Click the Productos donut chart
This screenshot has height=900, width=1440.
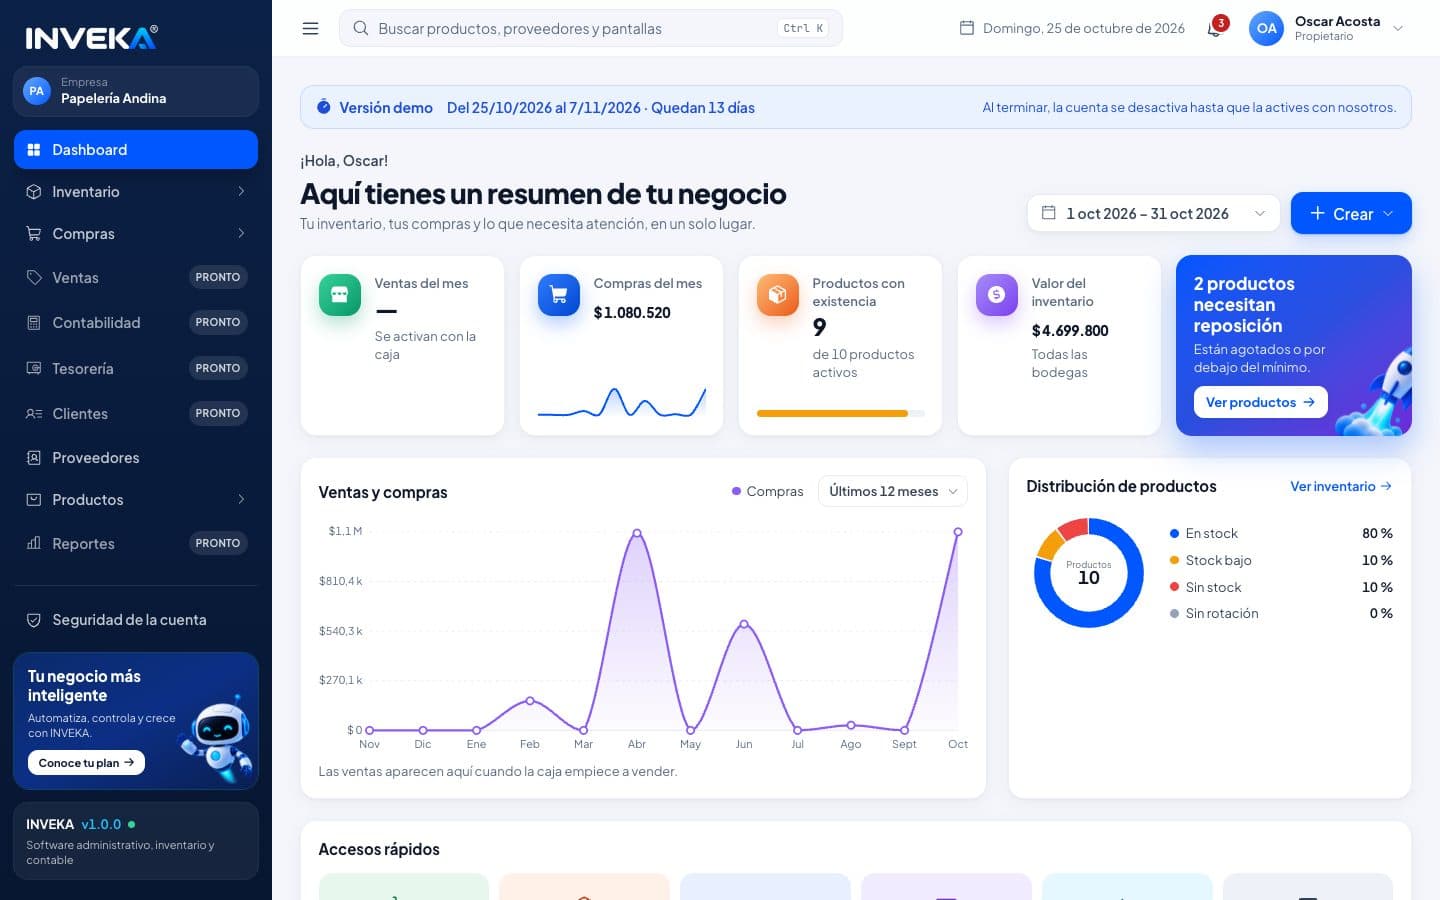1089,573
